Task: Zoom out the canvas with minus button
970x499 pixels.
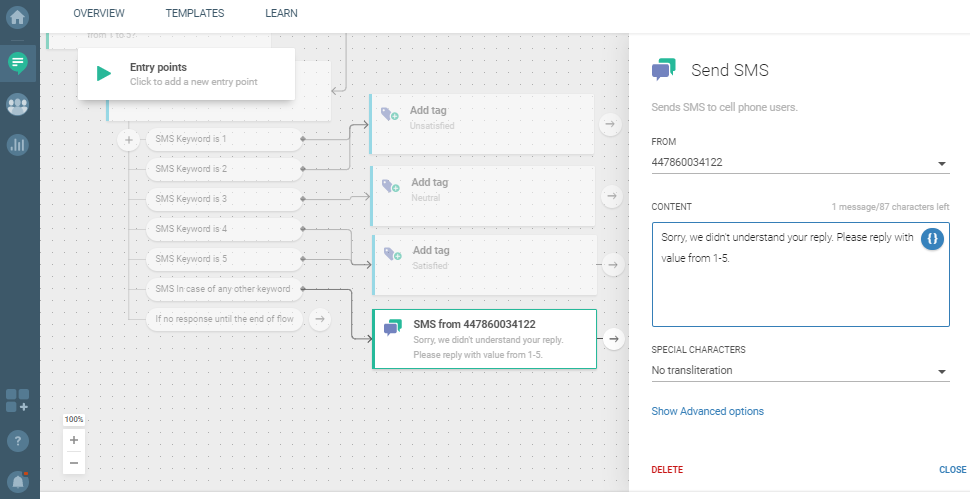Action: [74, 463]
